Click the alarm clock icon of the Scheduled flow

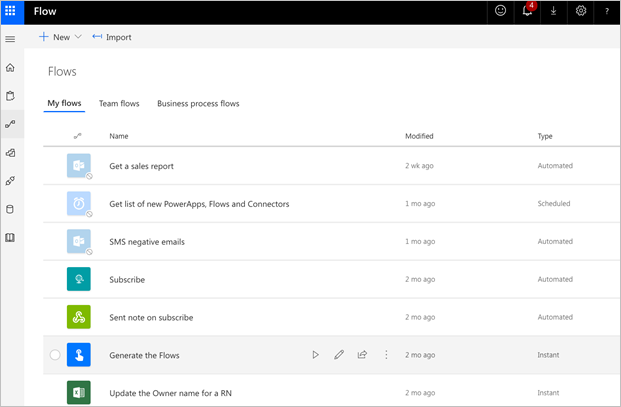coord(78,204)
